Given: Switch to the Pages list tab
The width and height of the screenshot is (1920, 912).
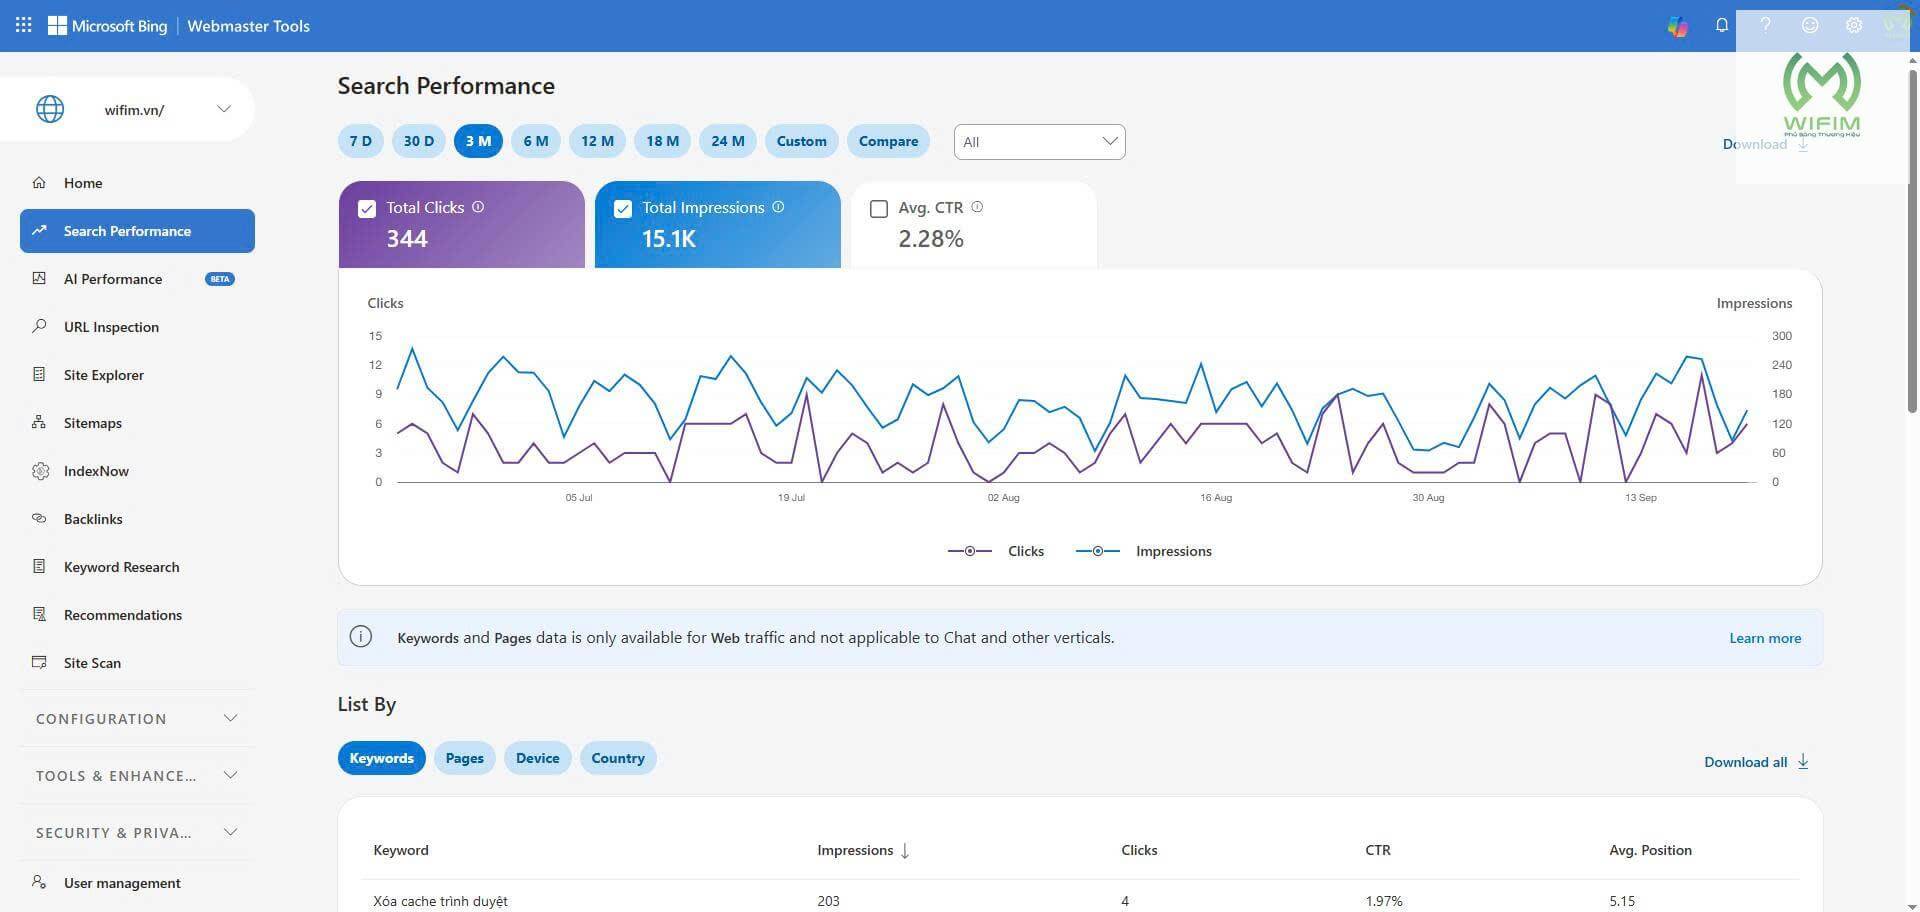Looking at the screenshot, I should 464,758.
